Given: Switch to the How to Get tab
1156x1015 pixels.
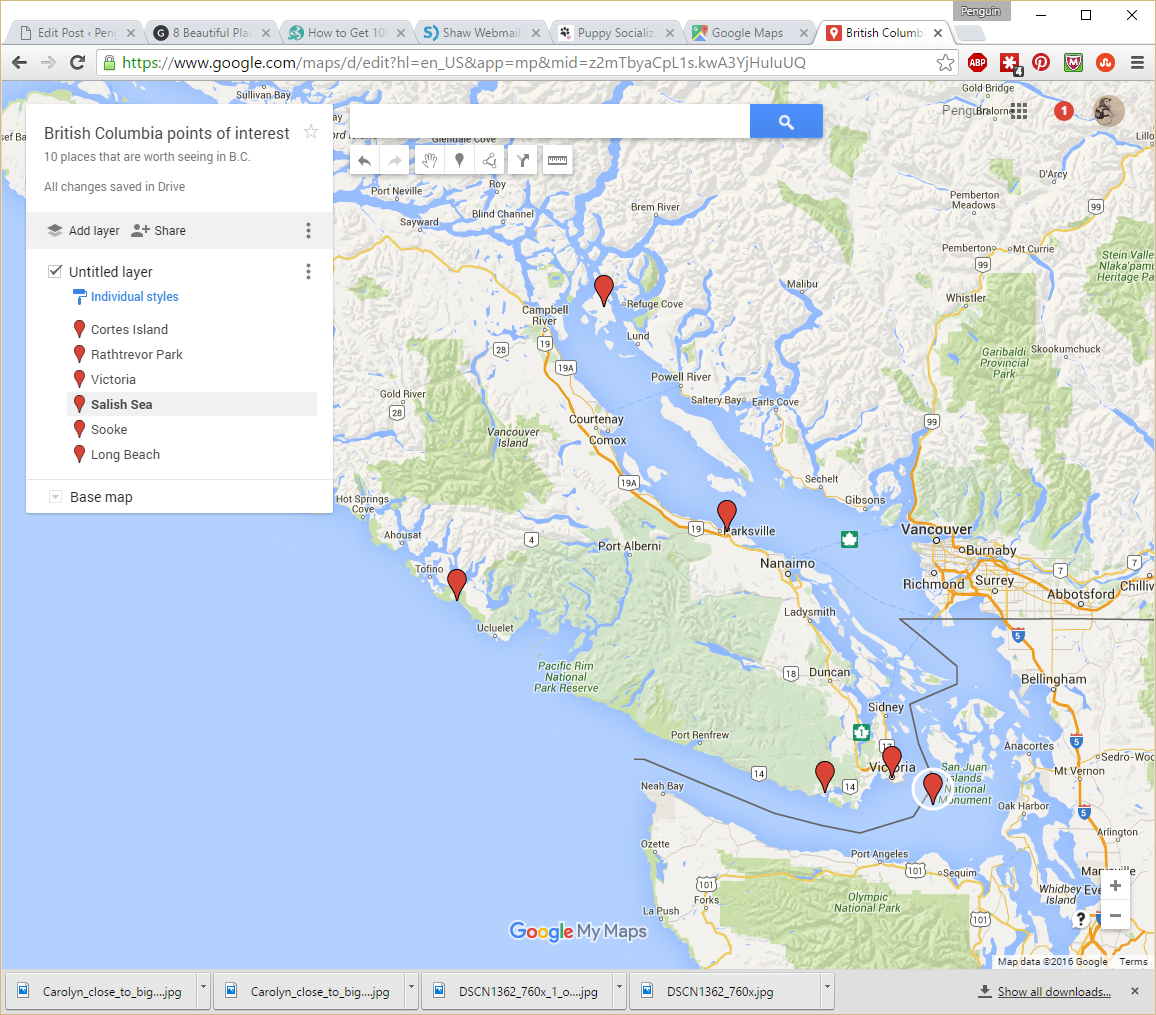Looking at the screenshot, I should pyautogui.click(x=346, y=32).
